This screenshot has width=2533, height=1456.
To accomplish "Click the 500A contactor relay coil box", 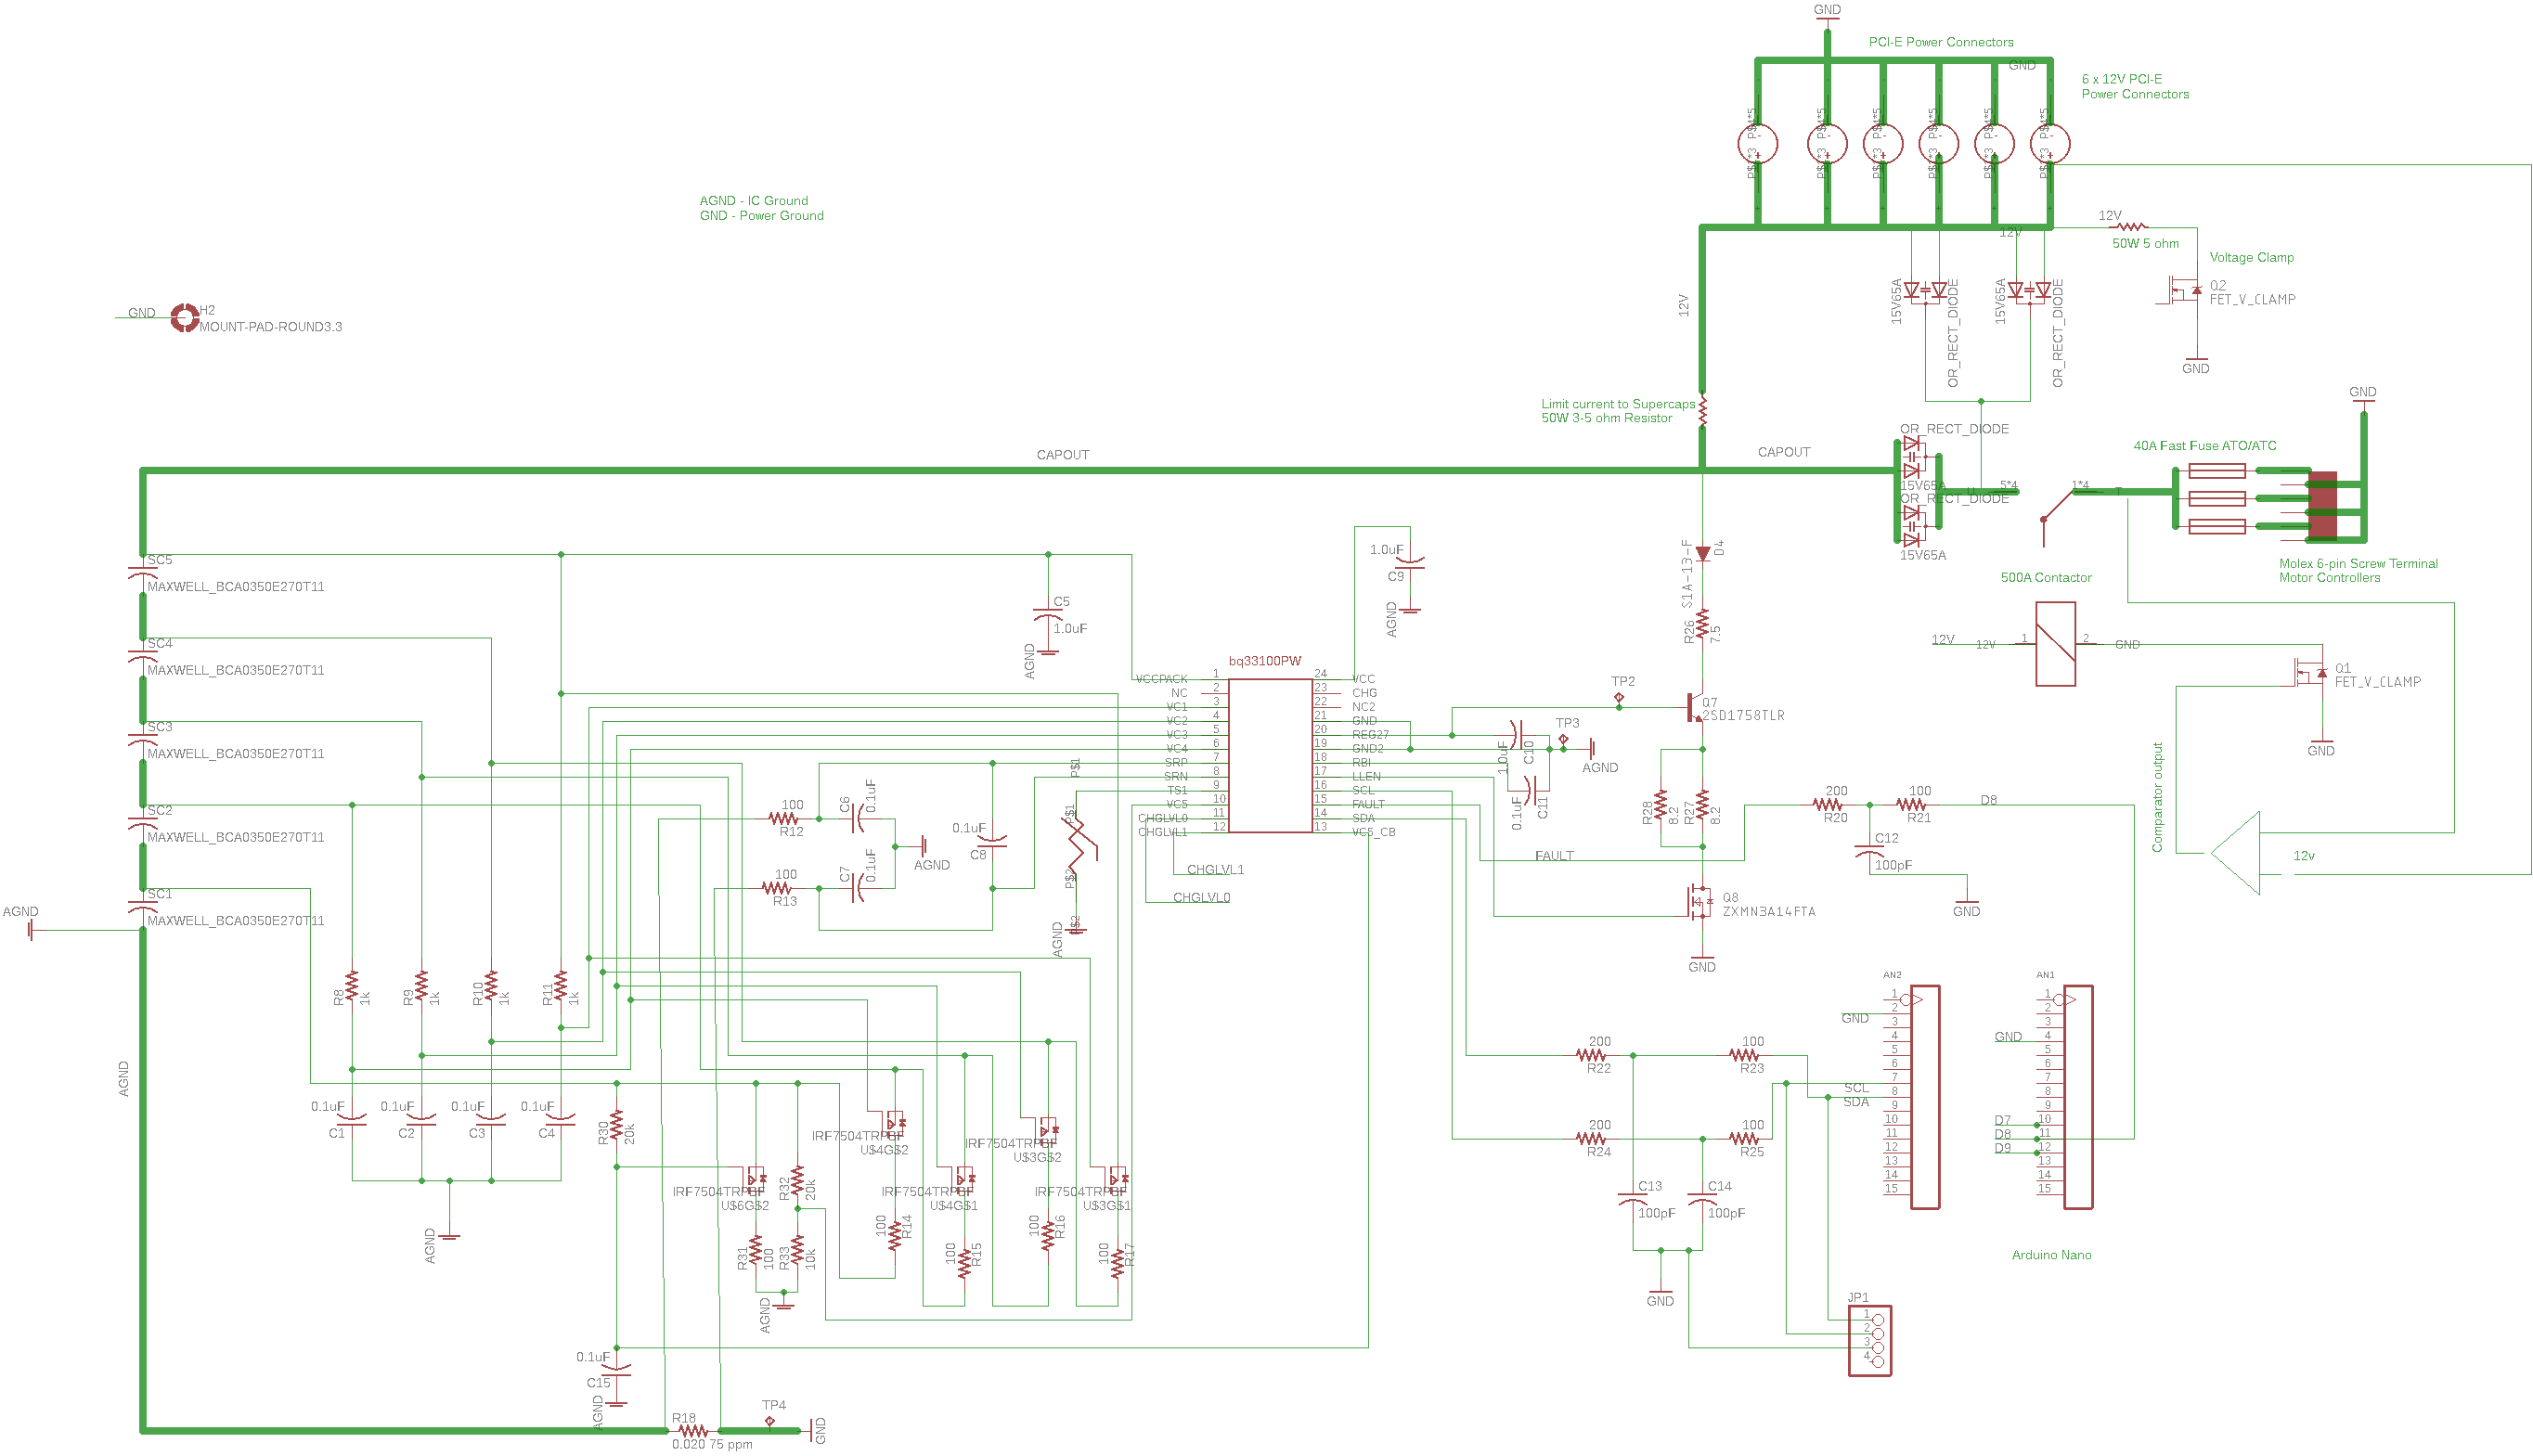I will pyautogui.click(x=2055, y=644).
